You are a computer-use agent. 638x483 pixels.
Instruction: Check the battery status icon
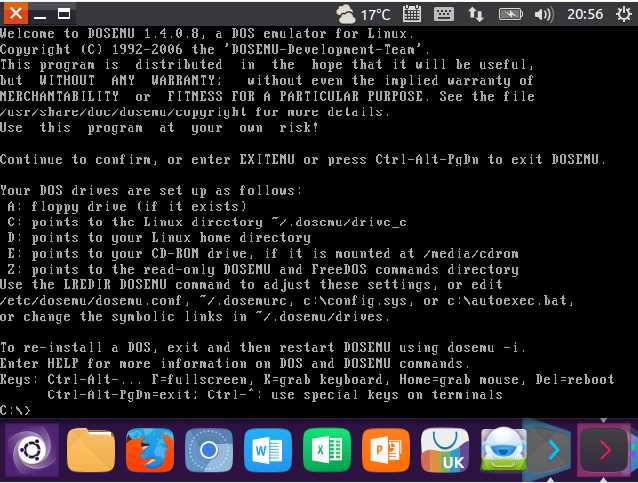(511, 15)
